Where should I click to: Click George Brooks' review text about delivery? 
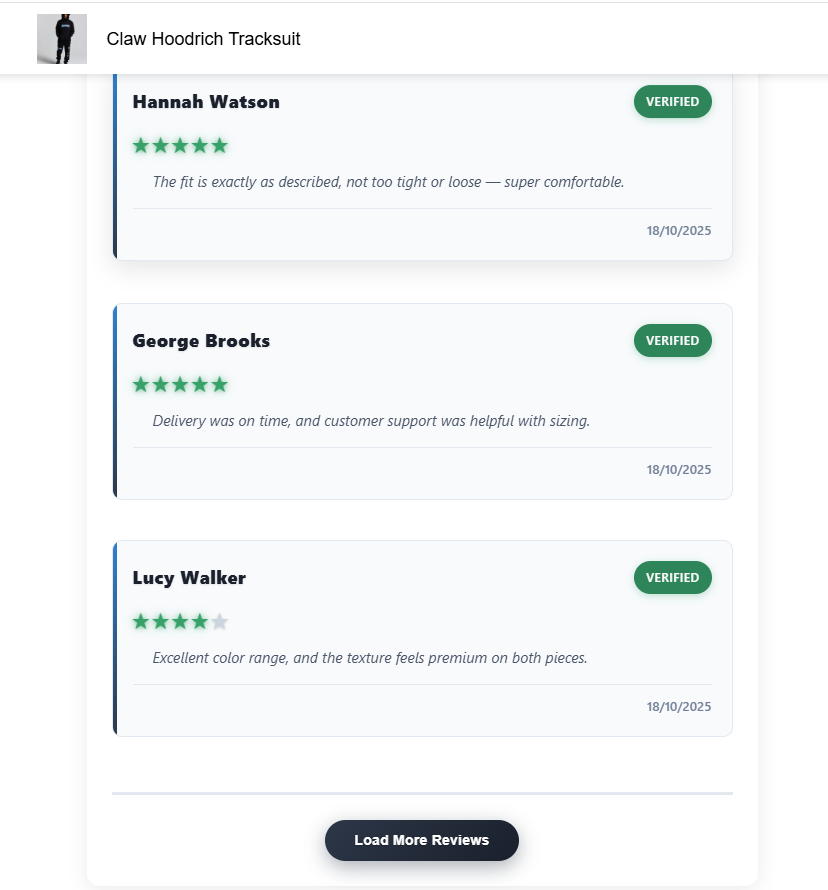(371, 421)
